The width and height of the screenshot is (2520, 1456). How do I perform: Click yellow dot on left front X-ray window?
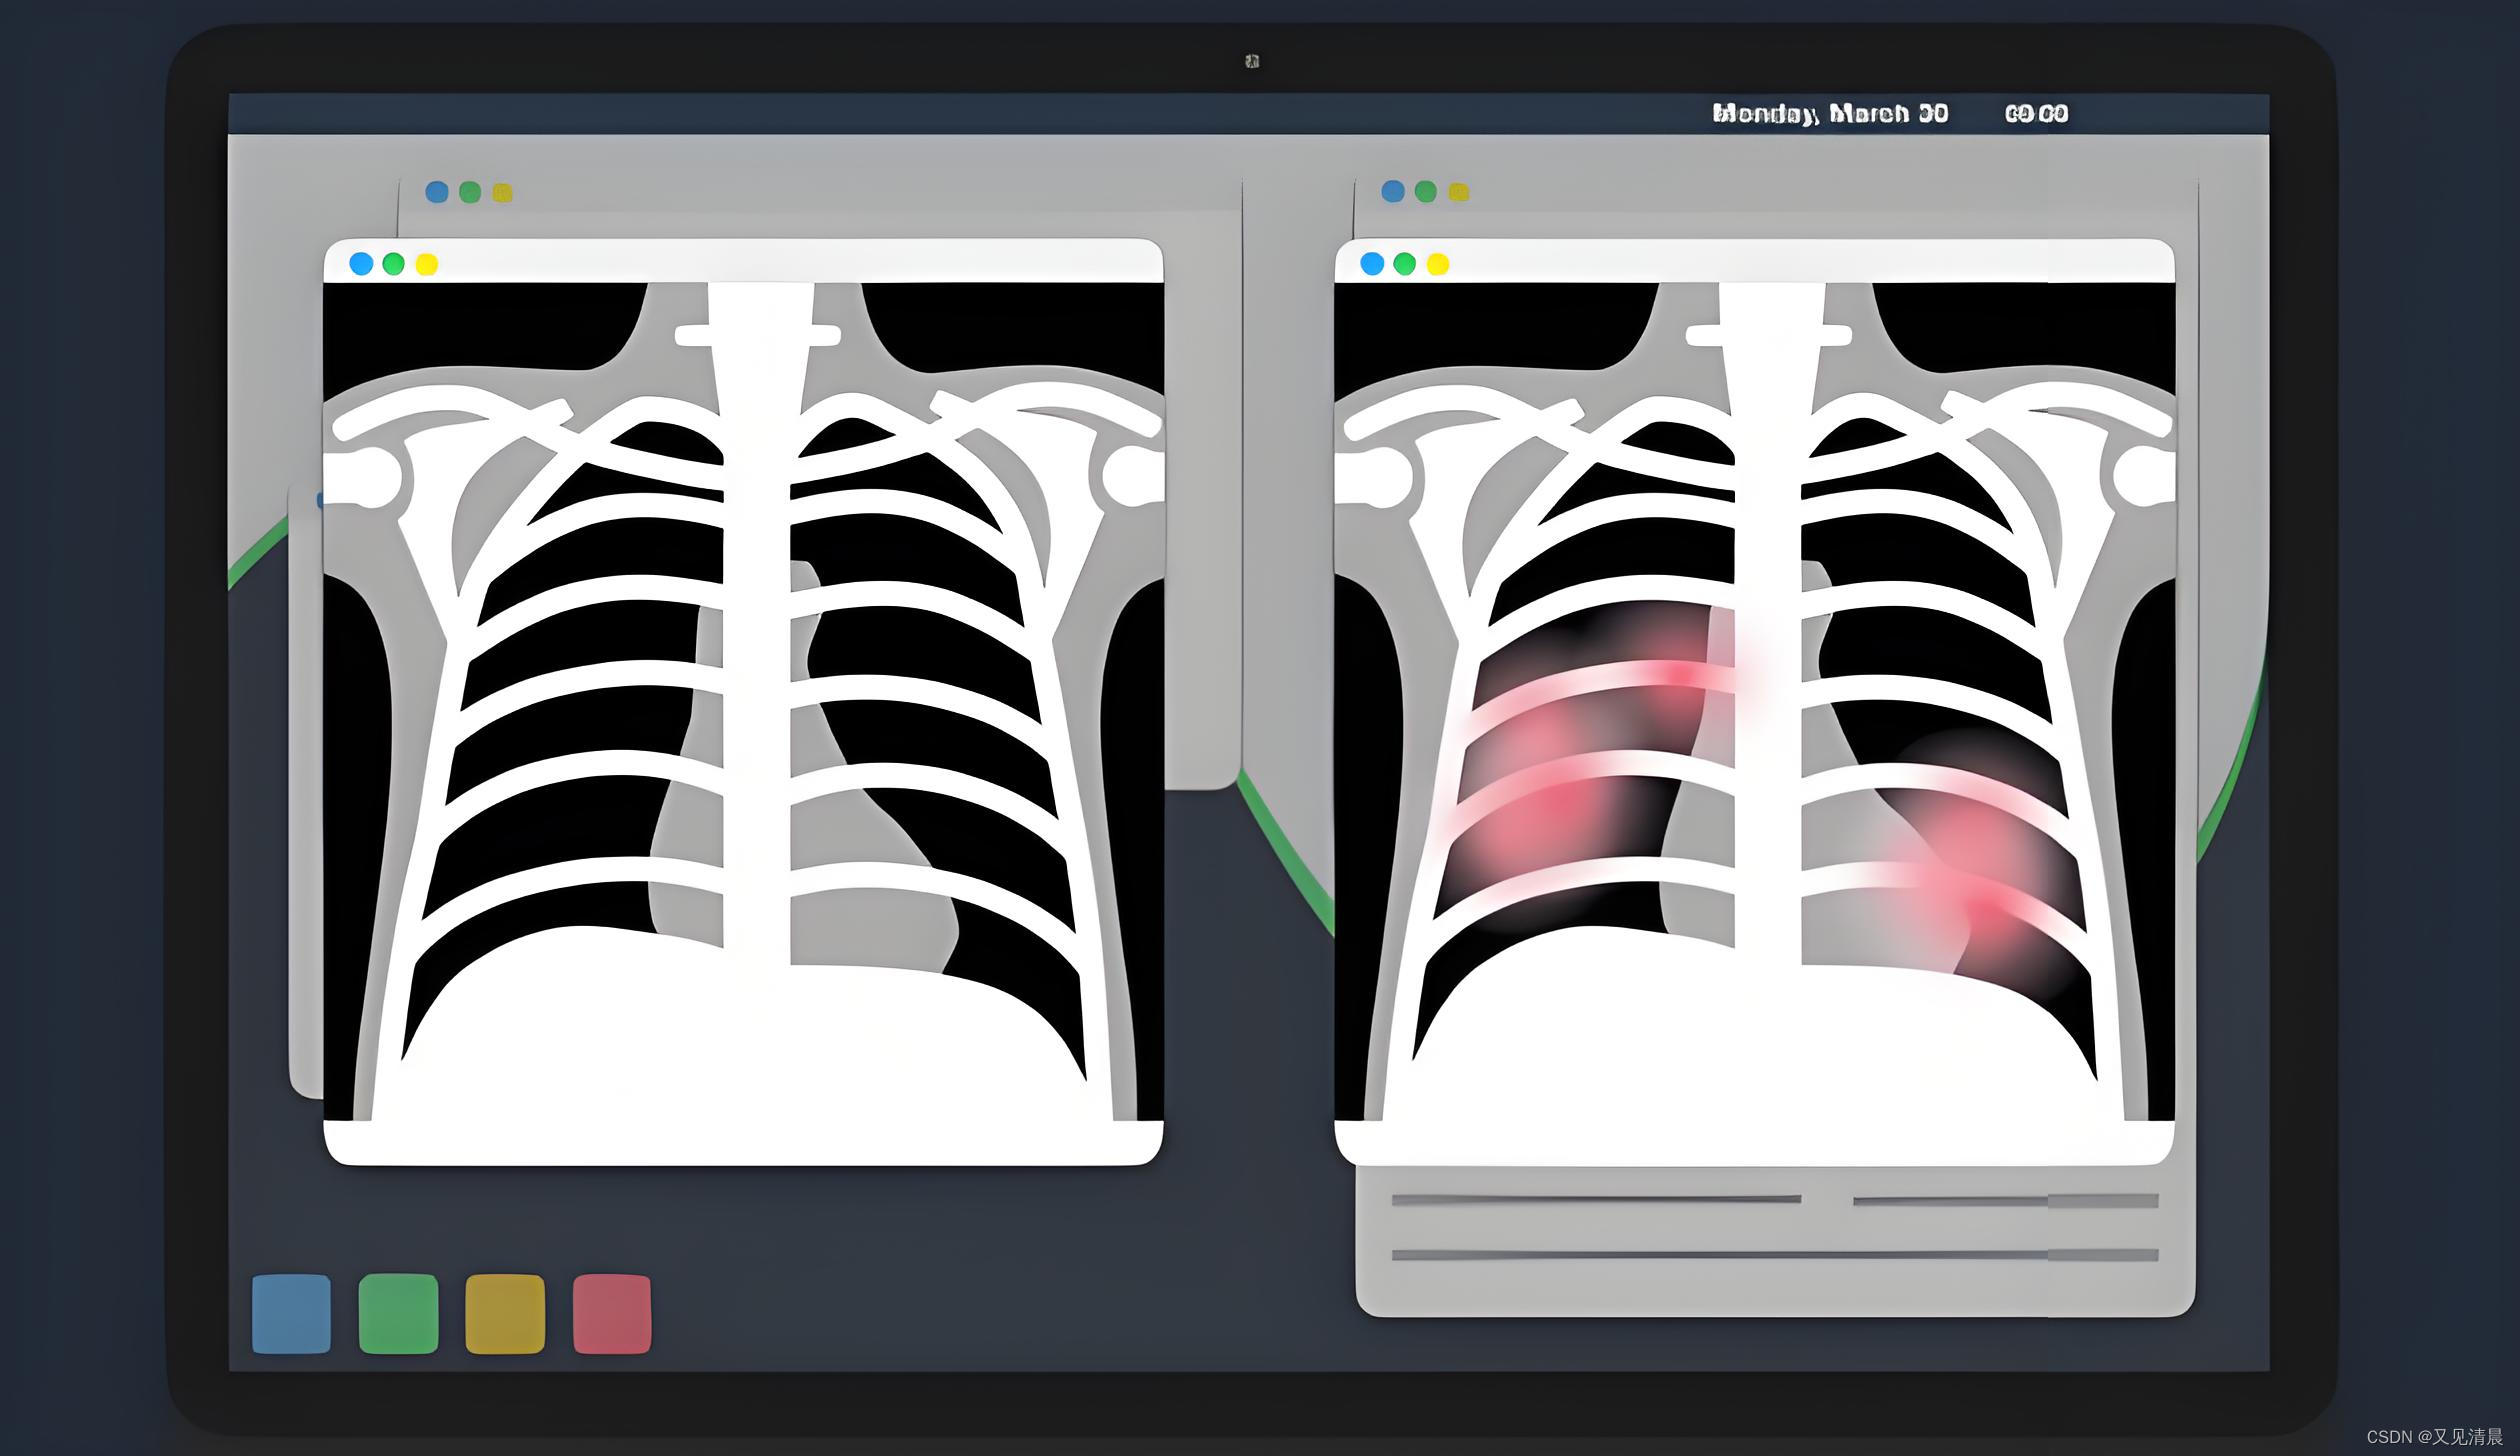pos(427,264)
